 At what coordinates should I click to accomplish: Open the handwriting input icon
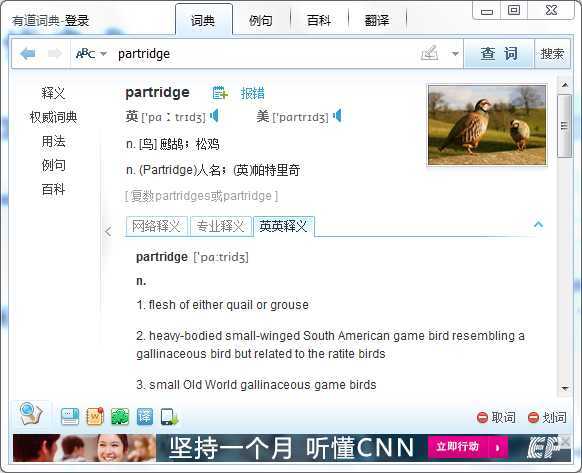[429, 54]
